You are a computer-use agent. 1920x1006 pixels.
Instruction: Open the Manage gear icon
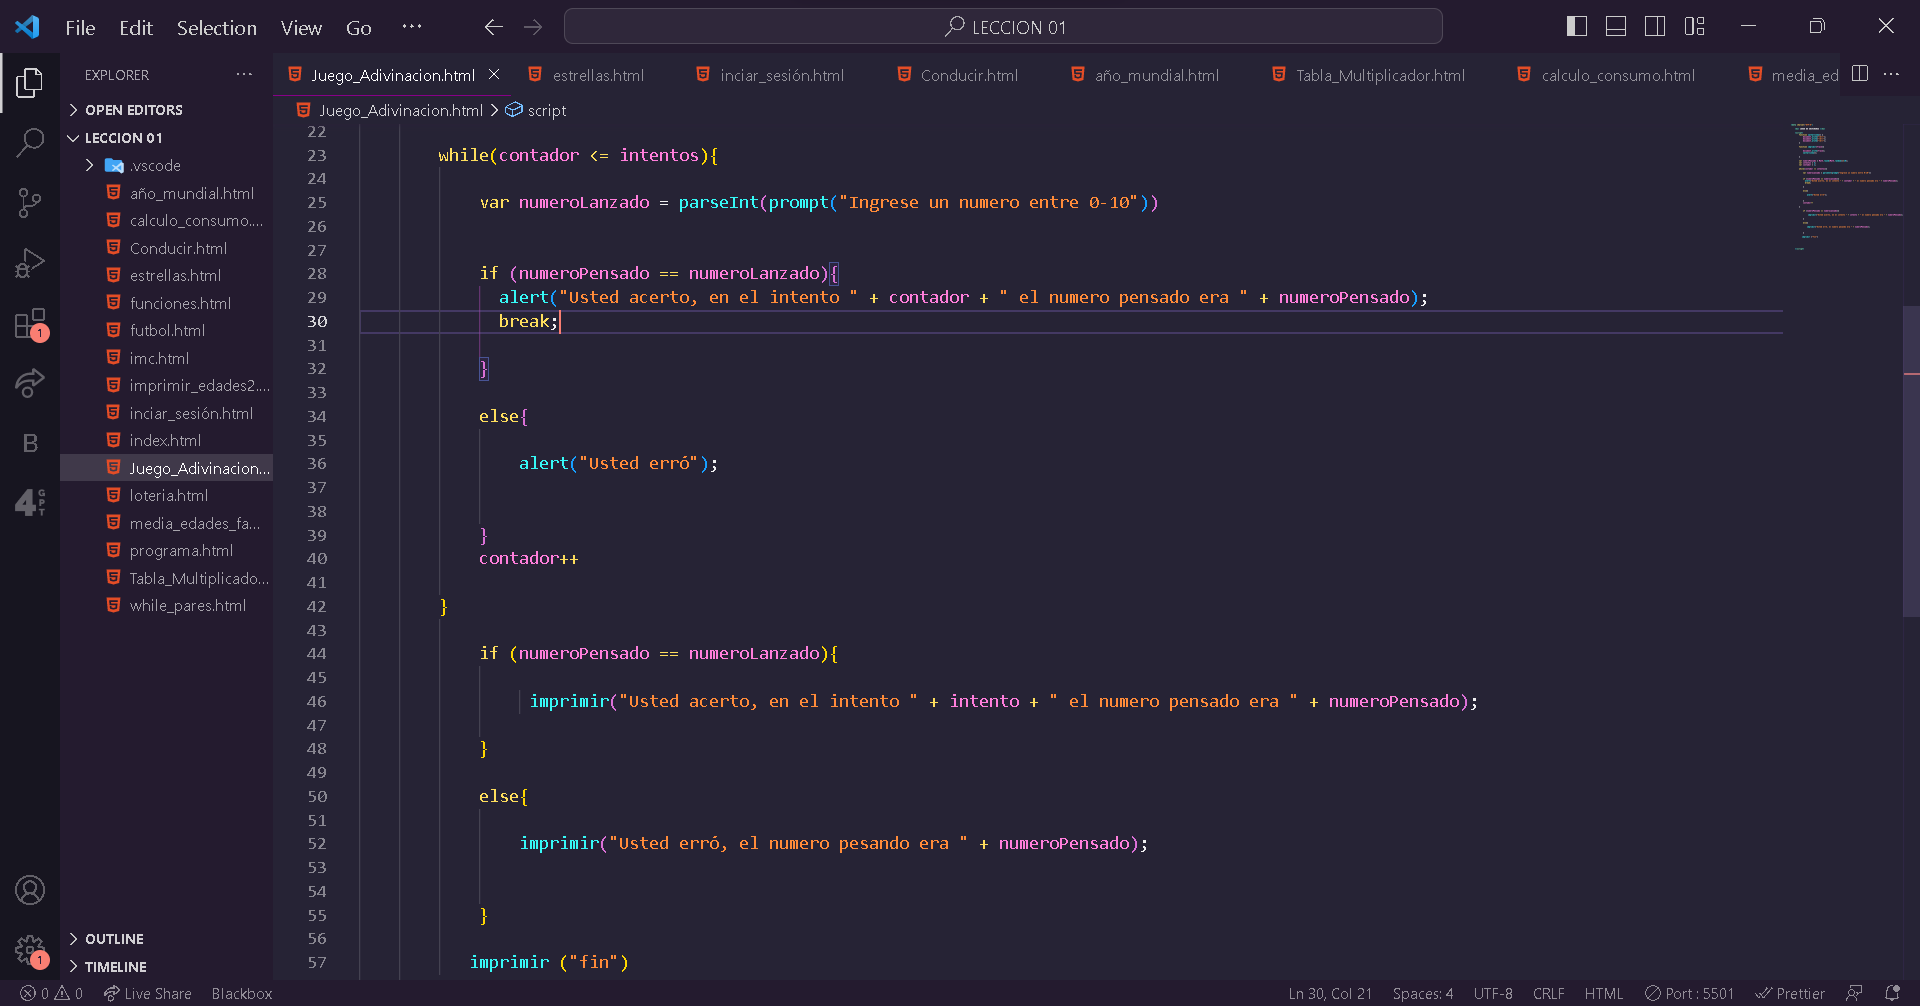point(30,951)
